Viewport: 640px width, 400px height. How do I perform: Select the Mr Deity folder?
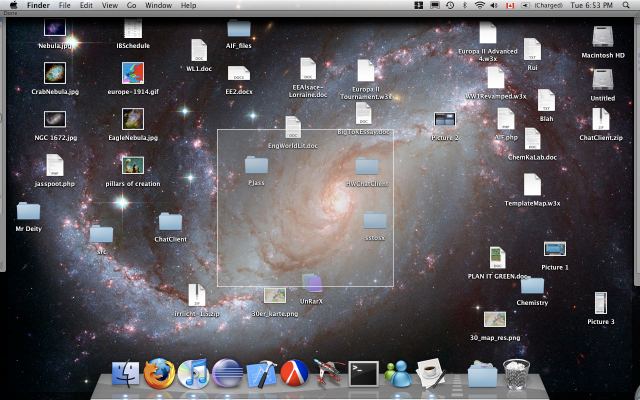pos(29,211)
